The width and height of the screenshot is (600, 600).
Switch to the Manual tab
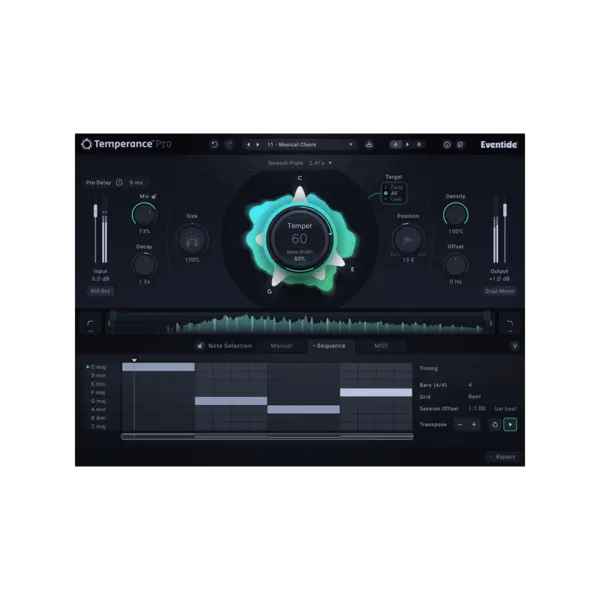pyautogui.click(x=281, y=346)
